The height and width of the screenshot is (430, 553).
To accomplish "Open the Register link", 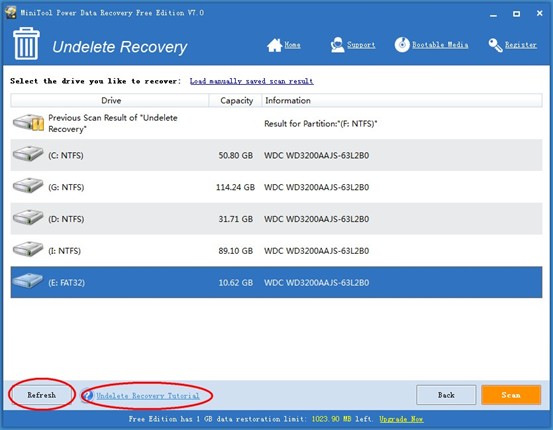I will (x=521, y=45).
